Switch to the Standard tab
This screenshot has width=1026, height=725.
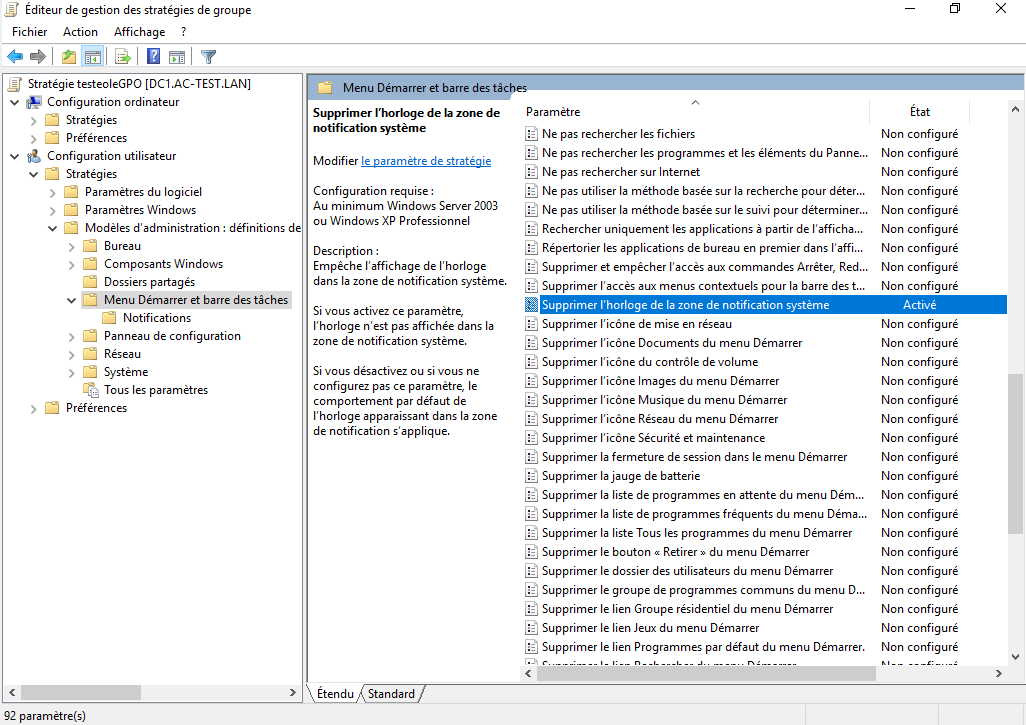(x=391, y=694)
